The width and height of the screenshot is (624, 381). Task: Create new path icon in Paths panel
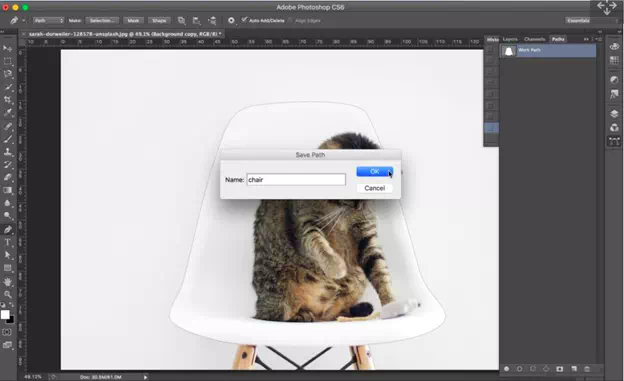[x=573, y=369]
